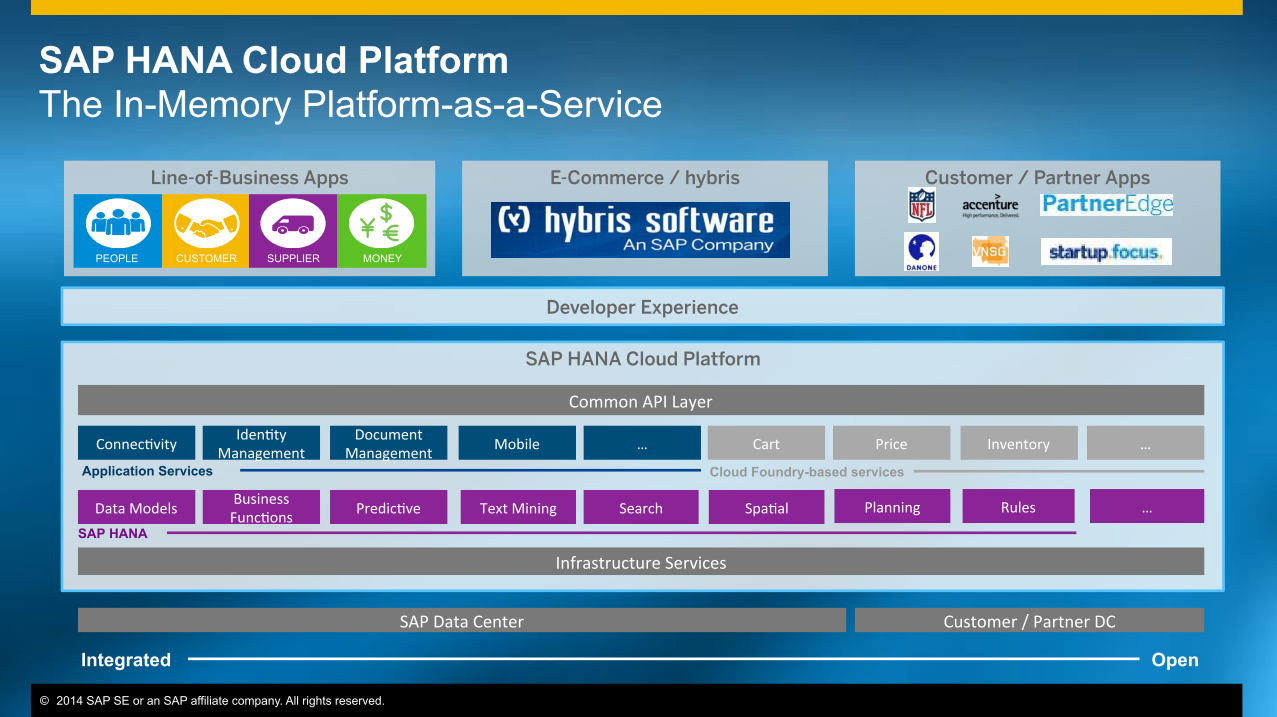This screenshot has height=717, width=1277.
Task: Select the Common API Layer bar
Action: click(x=641, y=401)
